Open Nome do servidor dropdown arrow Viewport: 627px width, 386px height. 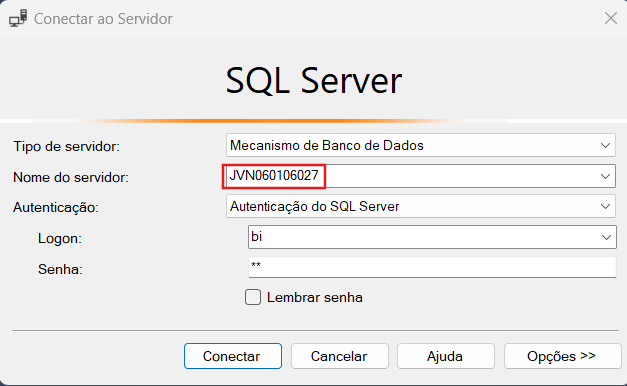click(x=605, y=176)
